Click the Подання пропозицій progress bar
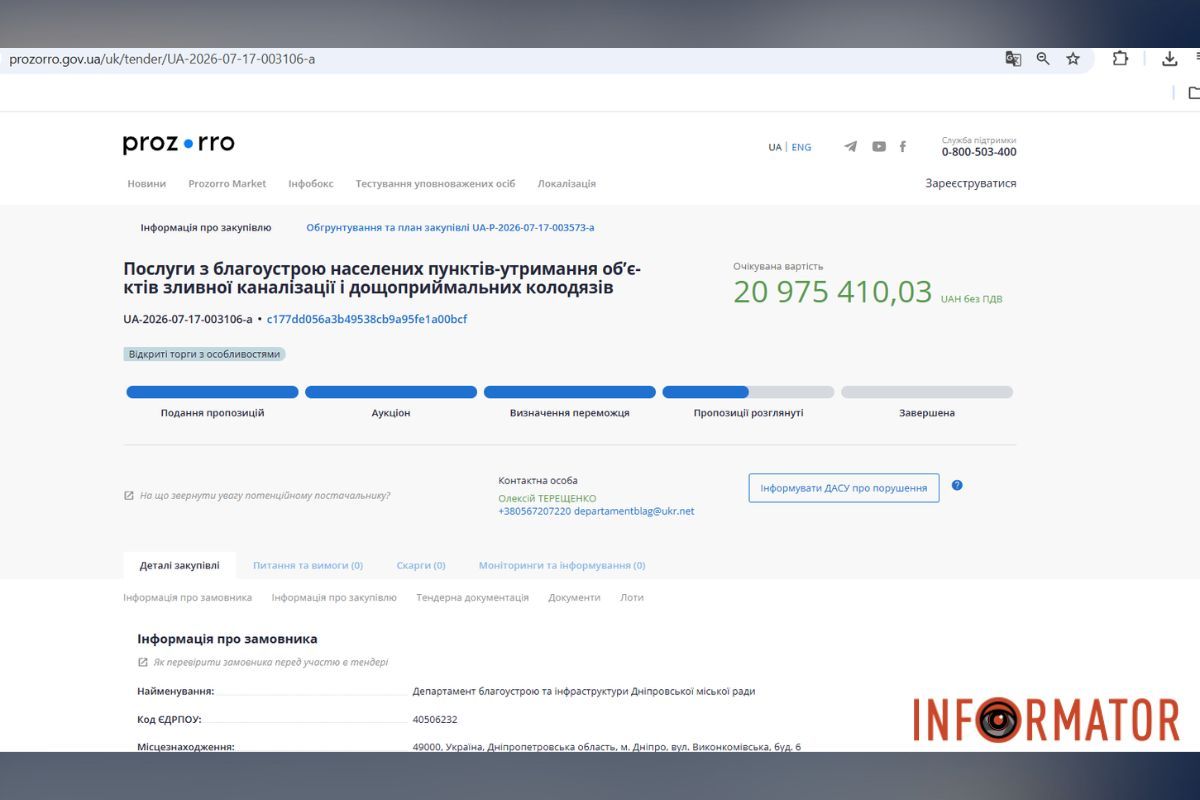1200x800 pixels. (212, 392)
